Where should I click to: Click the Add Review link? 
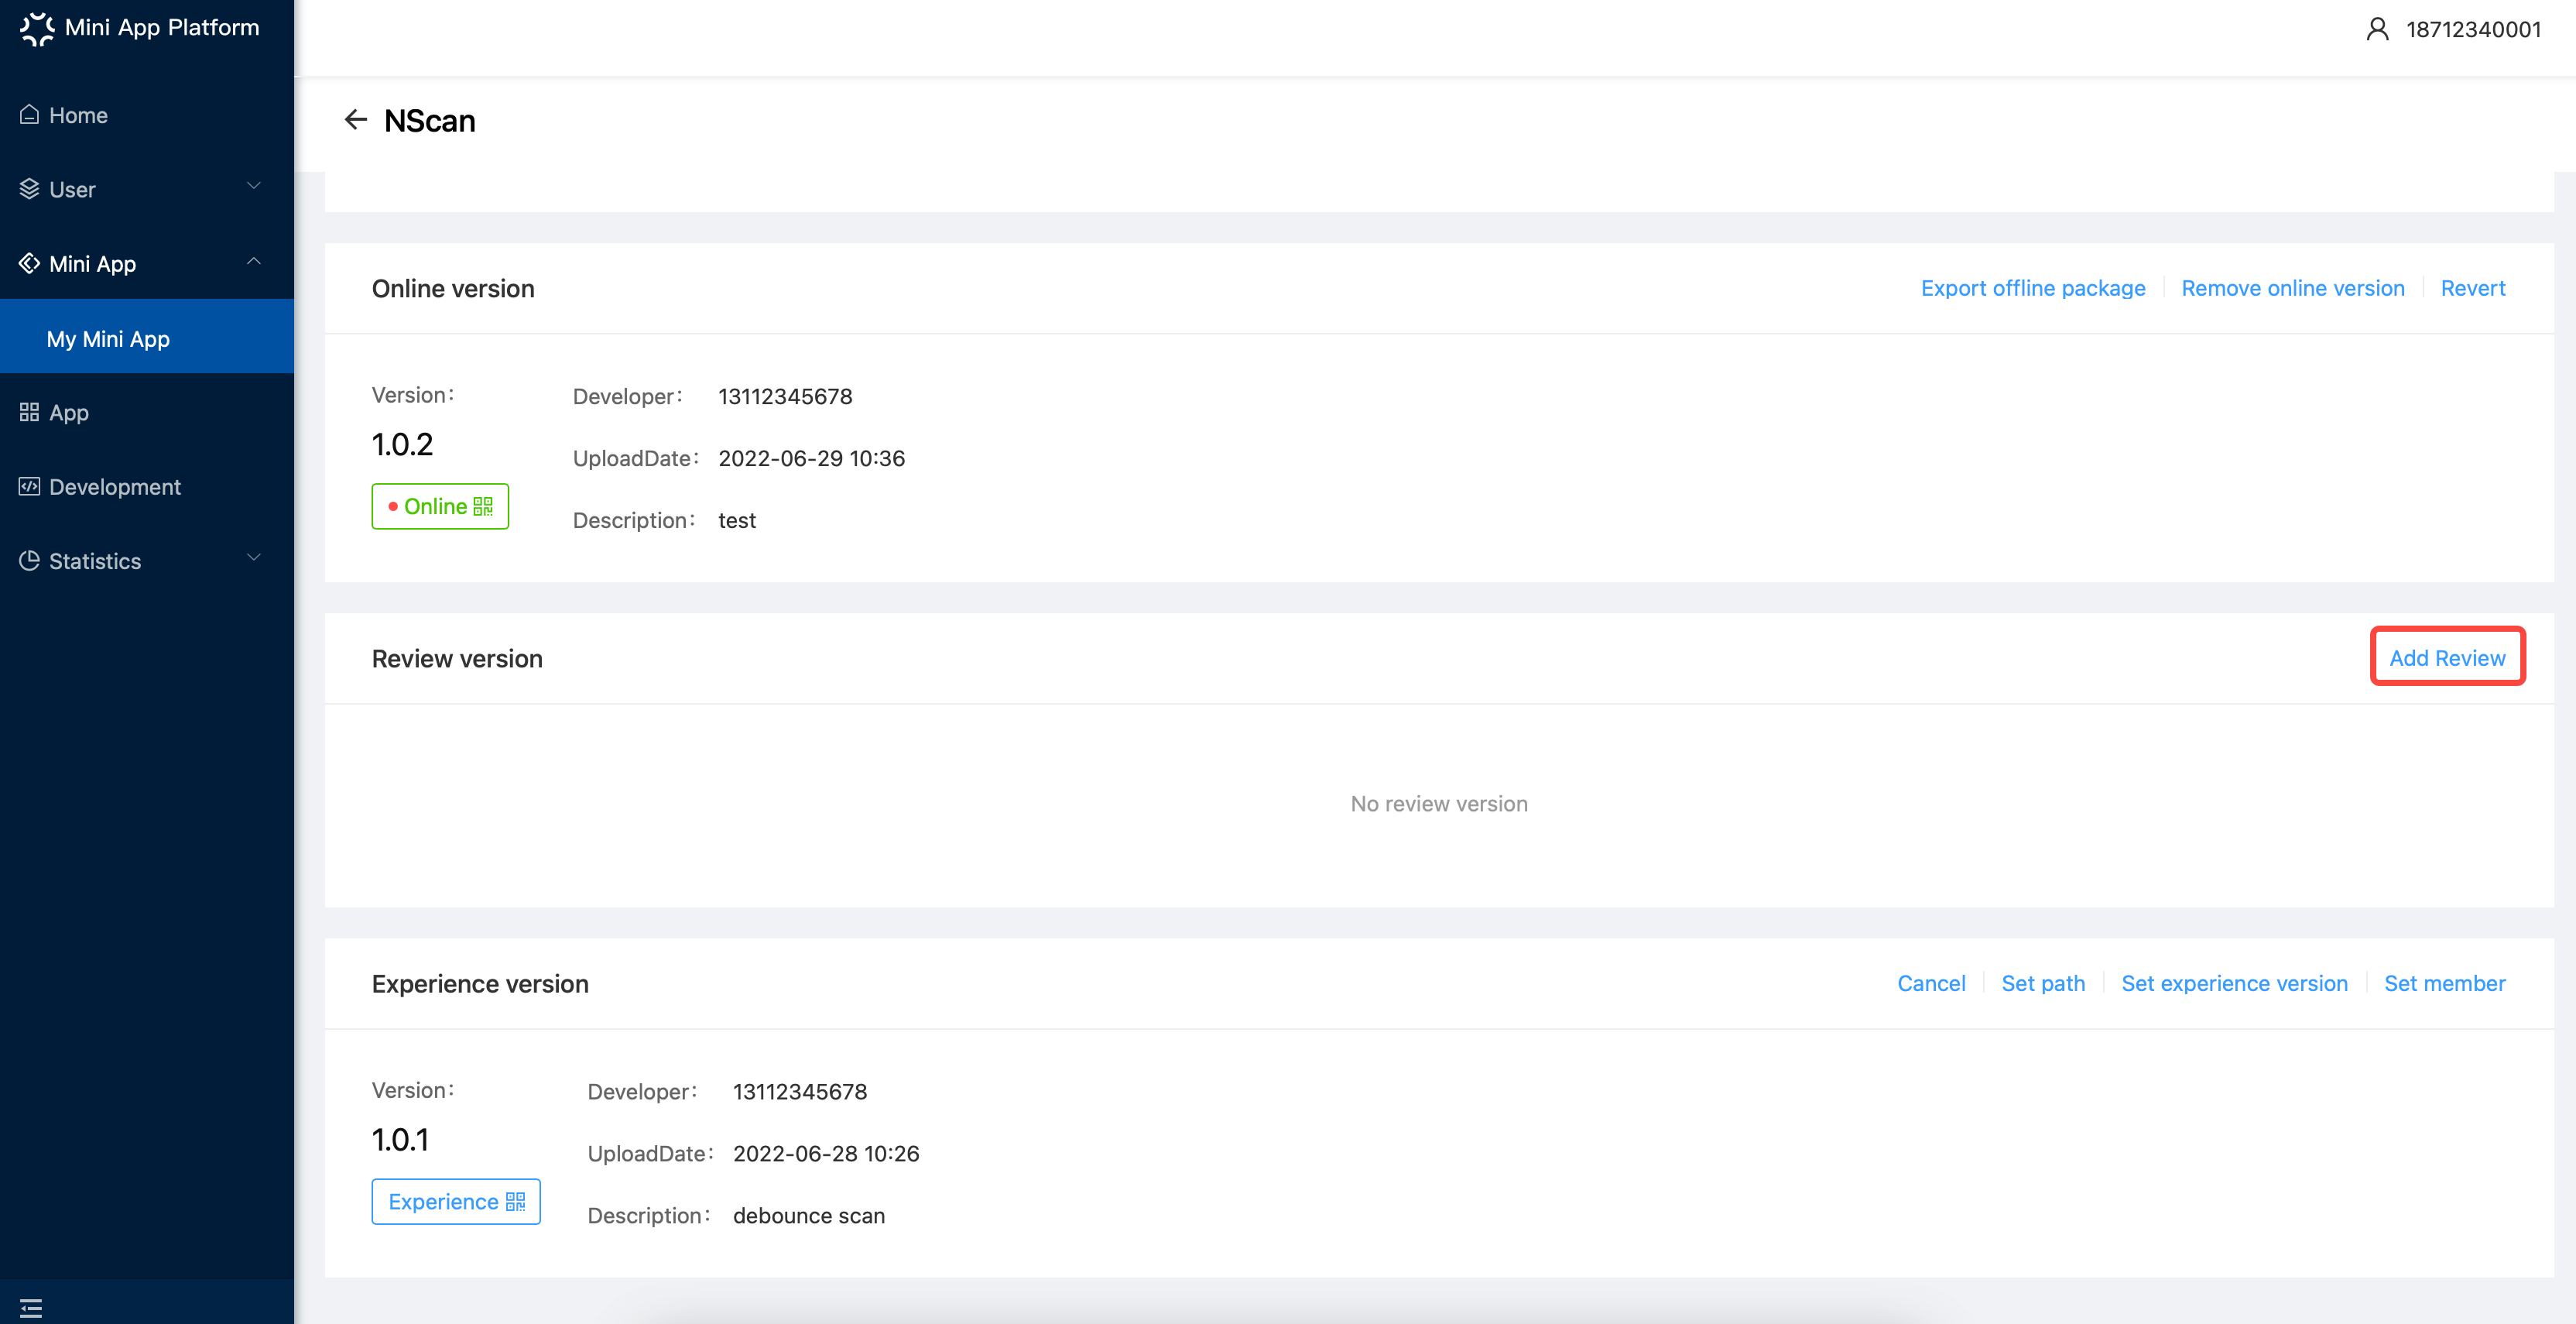(2447, 658)
